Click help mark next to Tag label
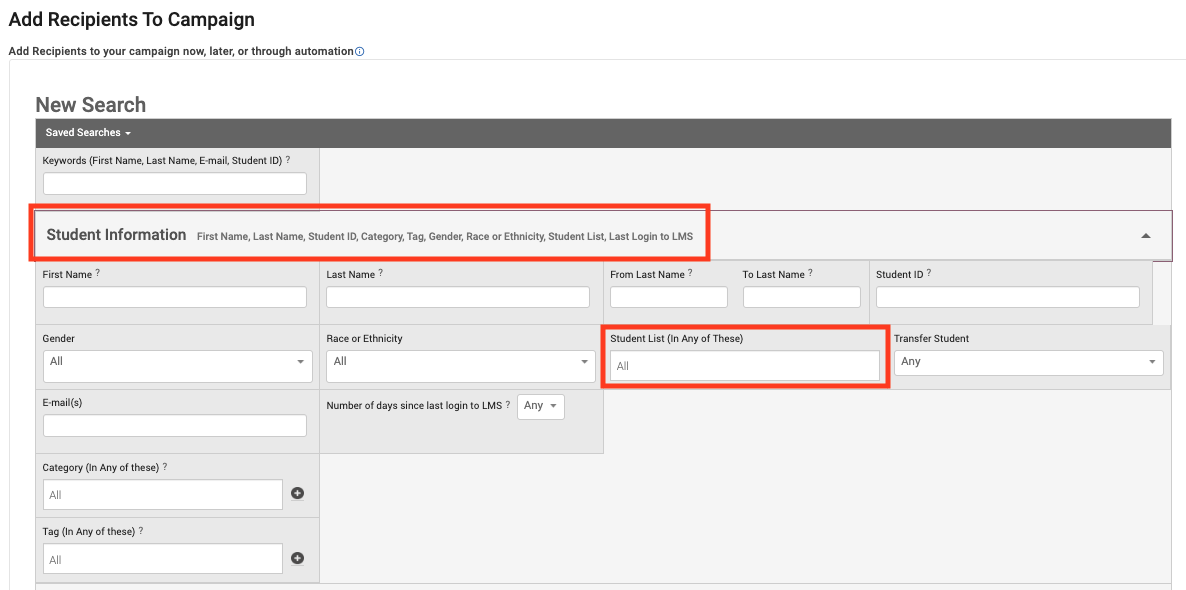The height and width of the screenshot is (590, 1186). click(x=141, y=531)
